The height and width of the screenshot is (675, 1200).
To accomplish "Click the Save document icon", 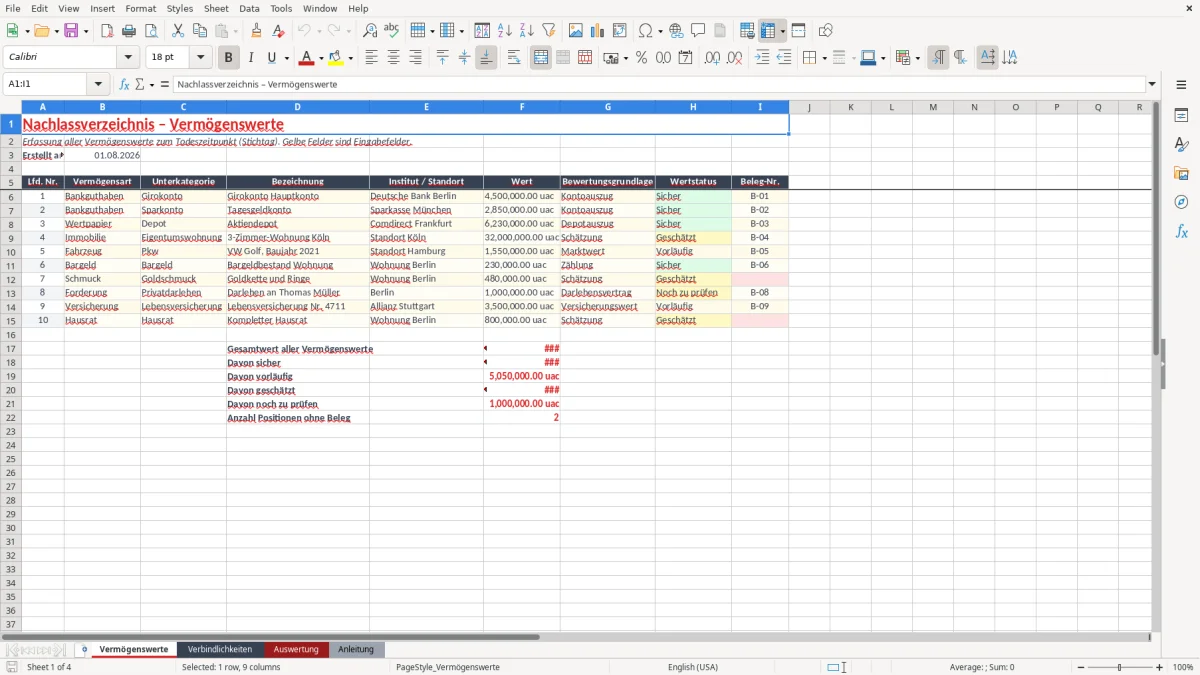I will point(71,31).
